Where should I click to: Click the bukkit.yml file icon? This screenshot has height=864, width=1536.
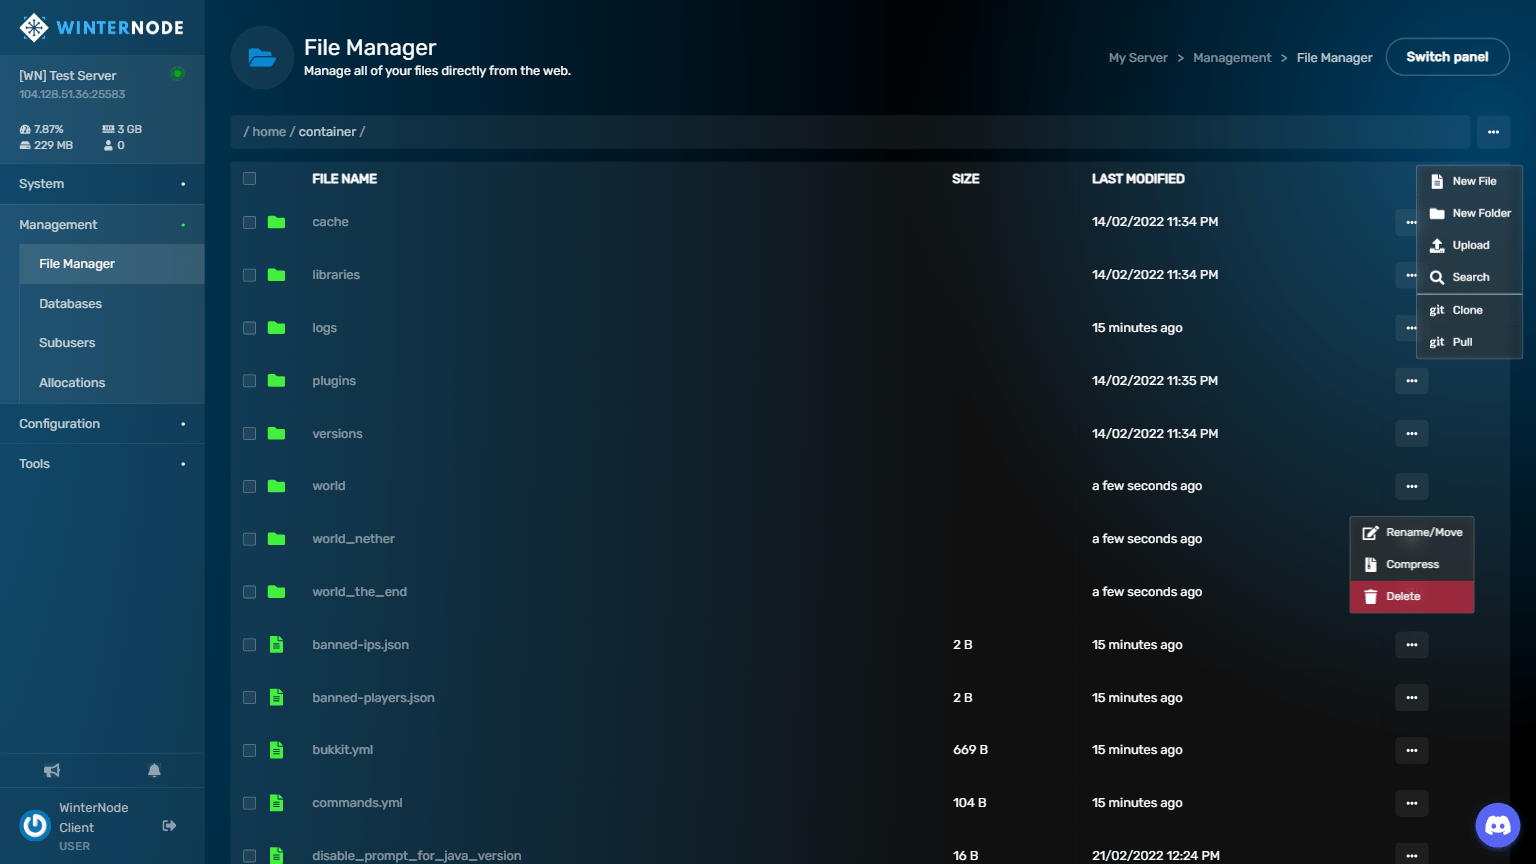[277, 750]
